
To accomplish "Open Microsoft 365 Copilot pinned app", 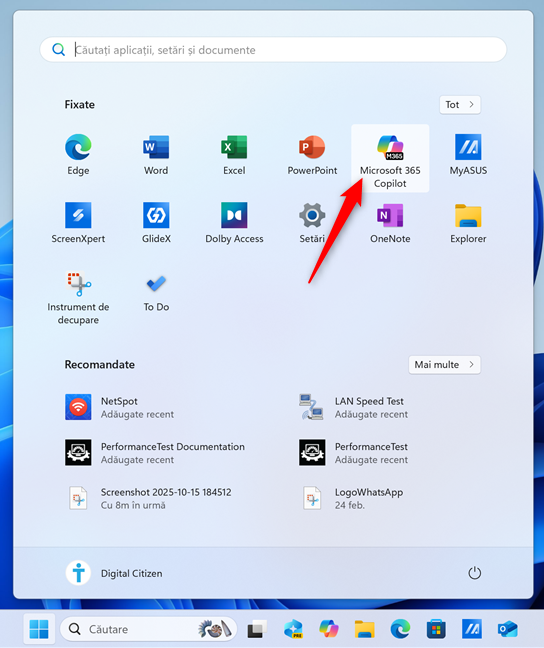I will pos(390,158).
